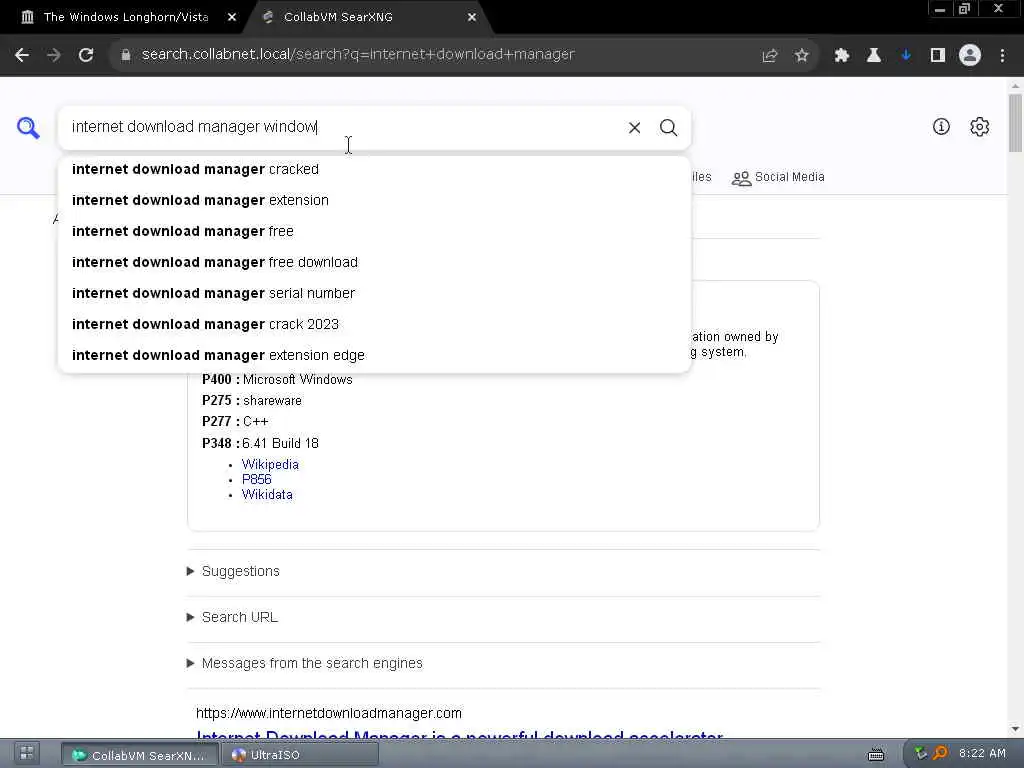This screenshot has height=768, width=1024.
Task: Click the 'P400 : Microsoft Windows' row
Action: click(277, 379)
